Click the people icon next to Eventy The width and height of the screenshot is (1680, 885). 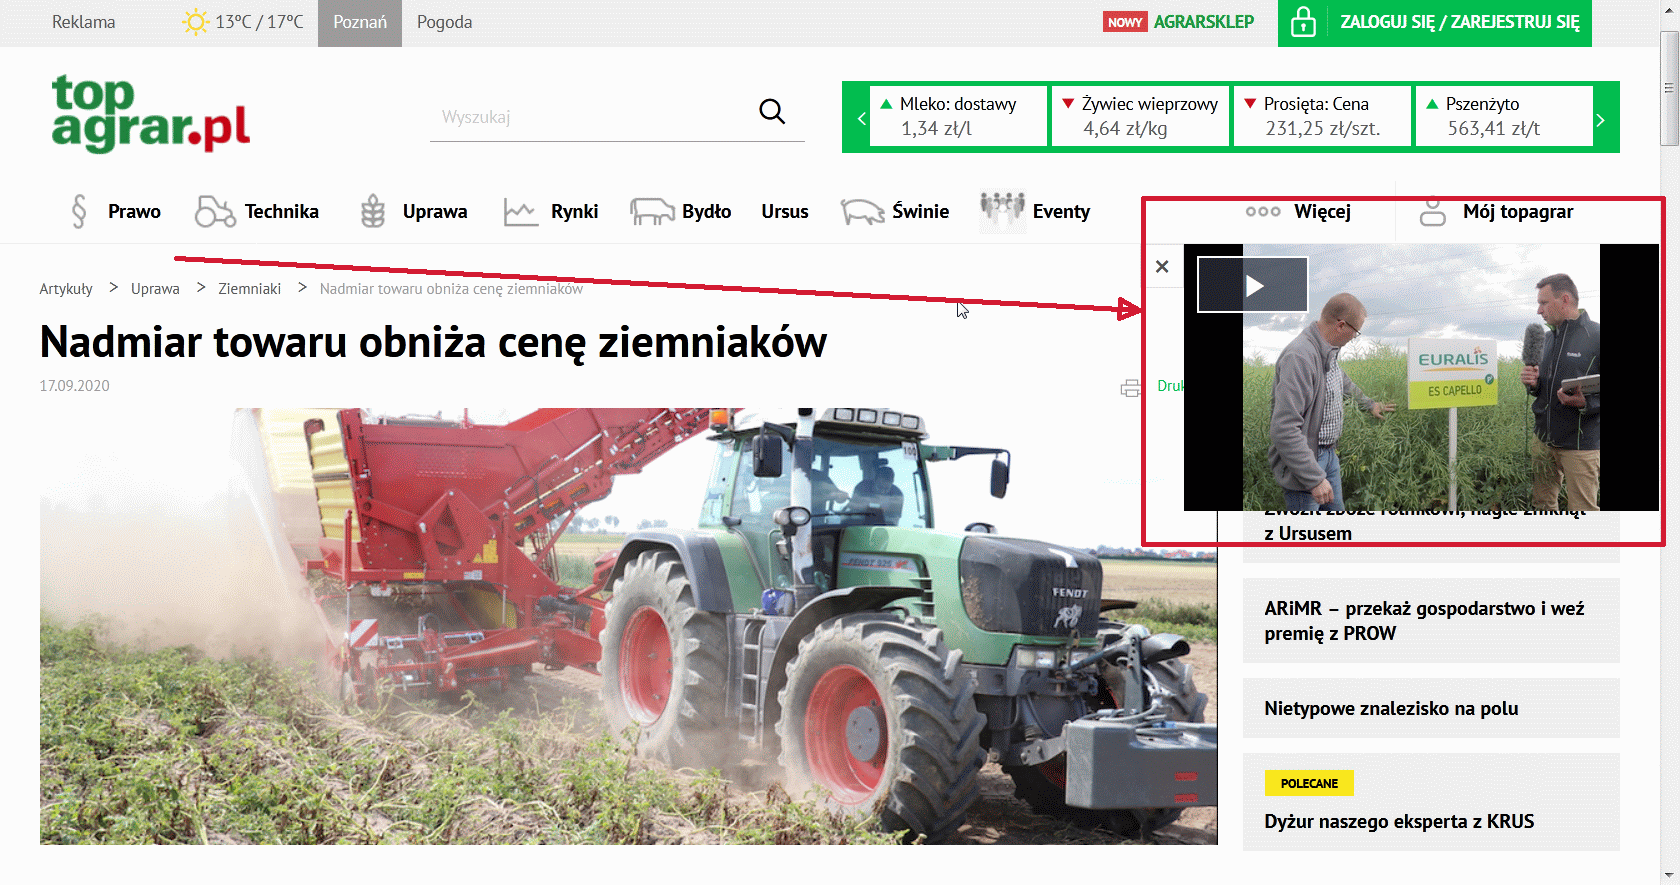[x=1003, y=211]
